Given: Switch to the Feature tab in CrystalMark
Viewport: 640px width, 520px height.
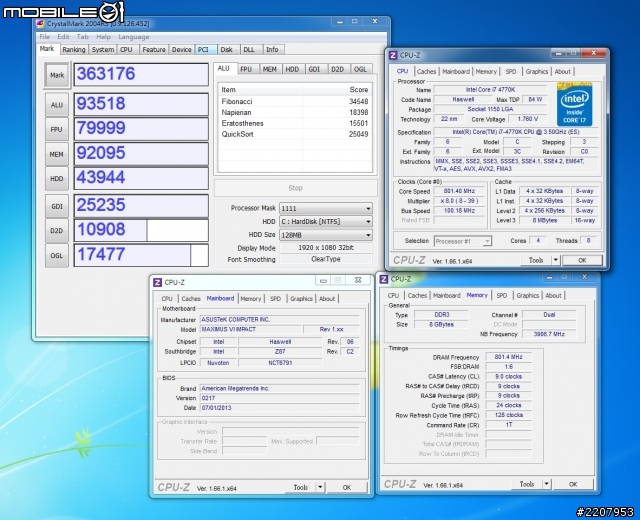Looking at the screenshot, I should tap(154, 49).
